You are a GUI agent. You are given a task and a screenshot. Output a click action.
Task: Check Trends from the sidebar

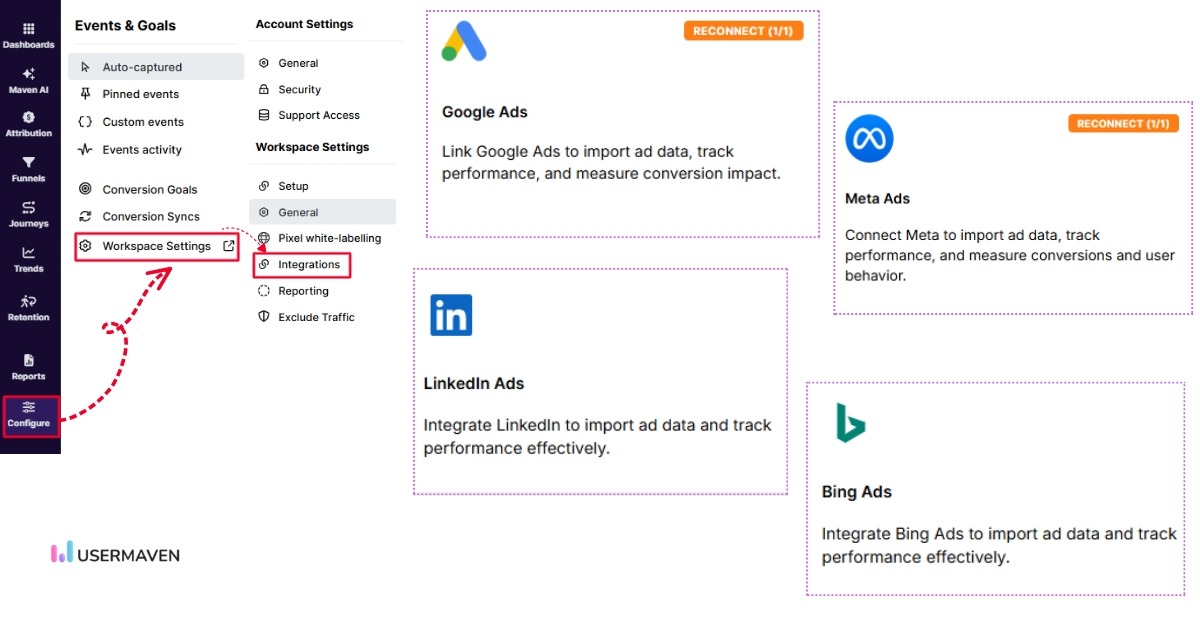coord(29,260)
